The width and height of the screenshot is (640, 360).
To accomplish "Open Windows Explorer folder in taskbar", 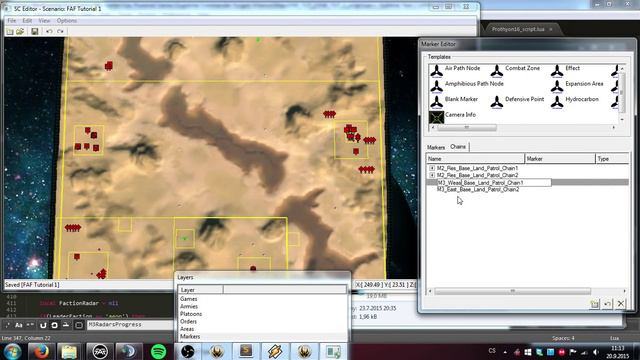I will click(x=69, y=351).
